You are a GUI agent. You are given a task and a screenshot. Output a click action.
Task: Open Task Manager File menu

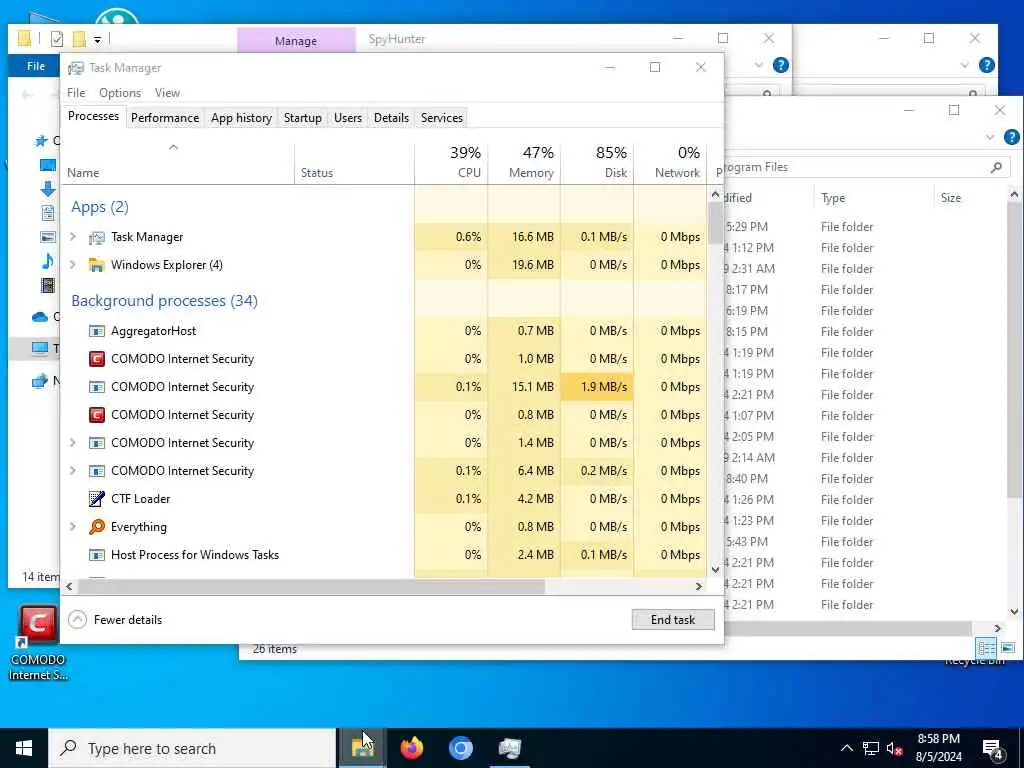[x=76, y=93]
